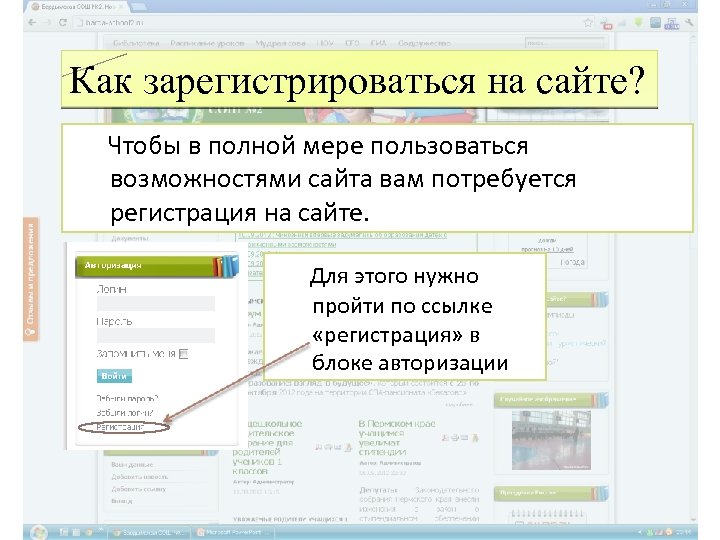Select the Бардымская СОШ №2 browser tab
Viewport: 720px width, 540px height.
click(79, 7)
